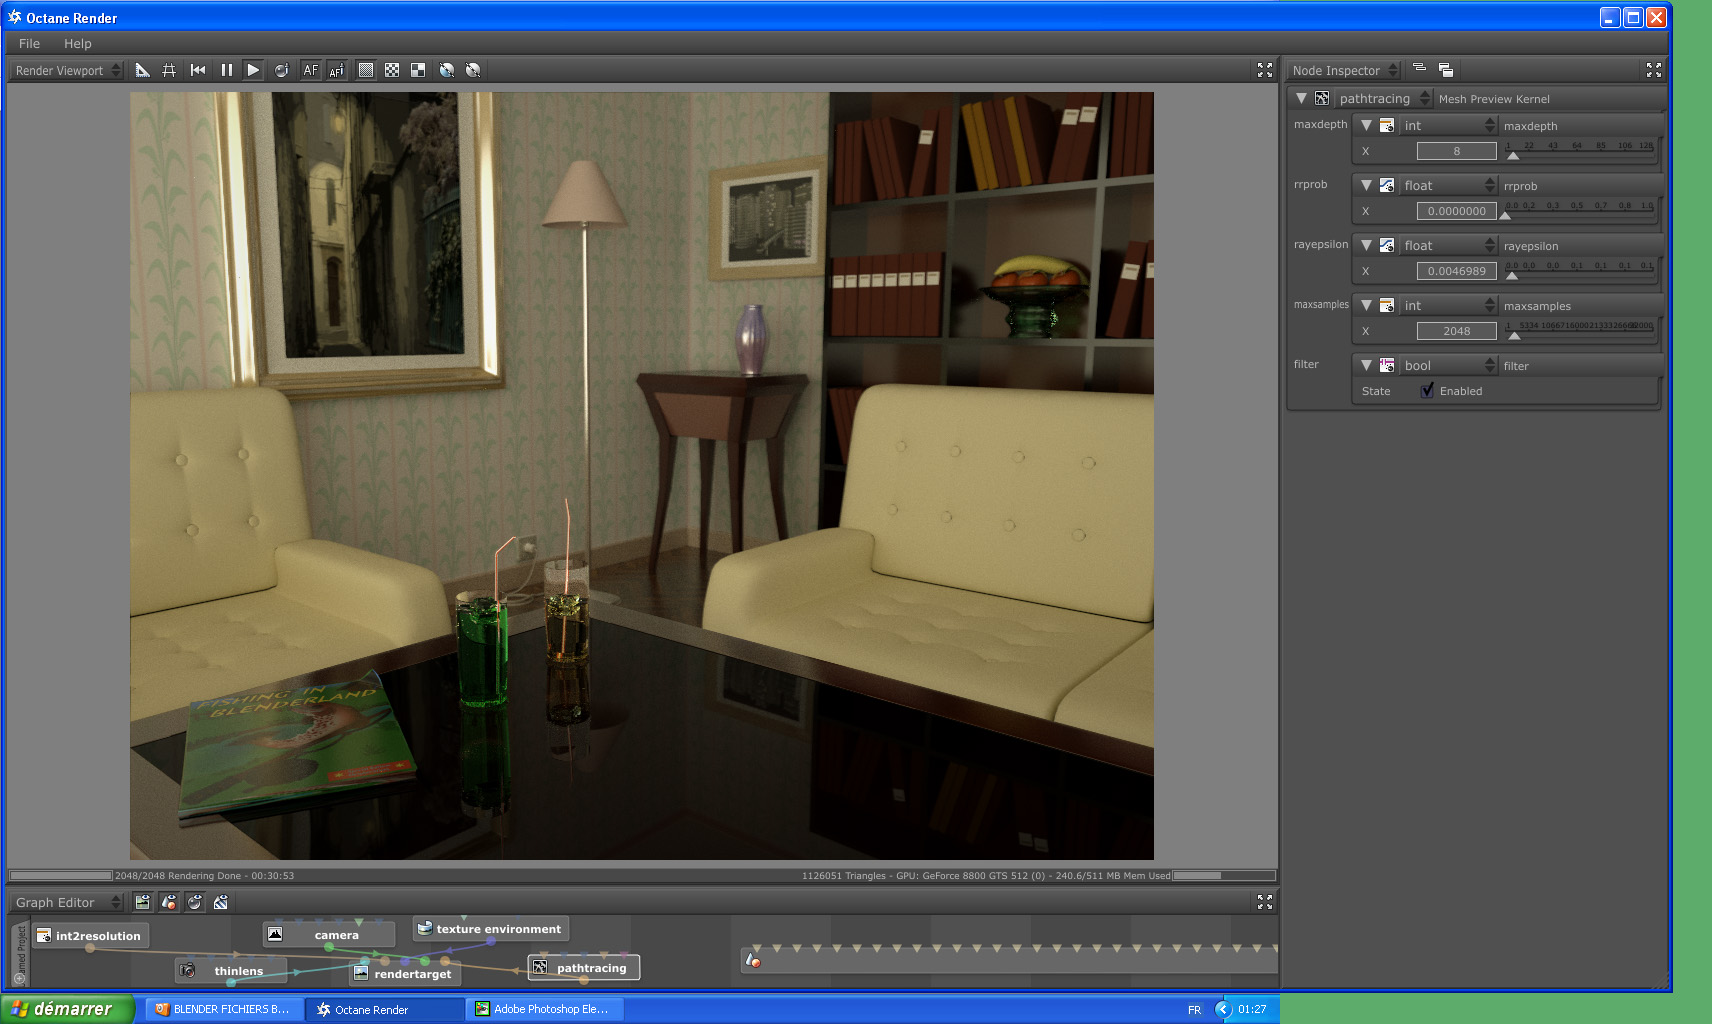Click the rayepsilon float node icon
Screen dimensions: 1712x1024
point(1387,245)
